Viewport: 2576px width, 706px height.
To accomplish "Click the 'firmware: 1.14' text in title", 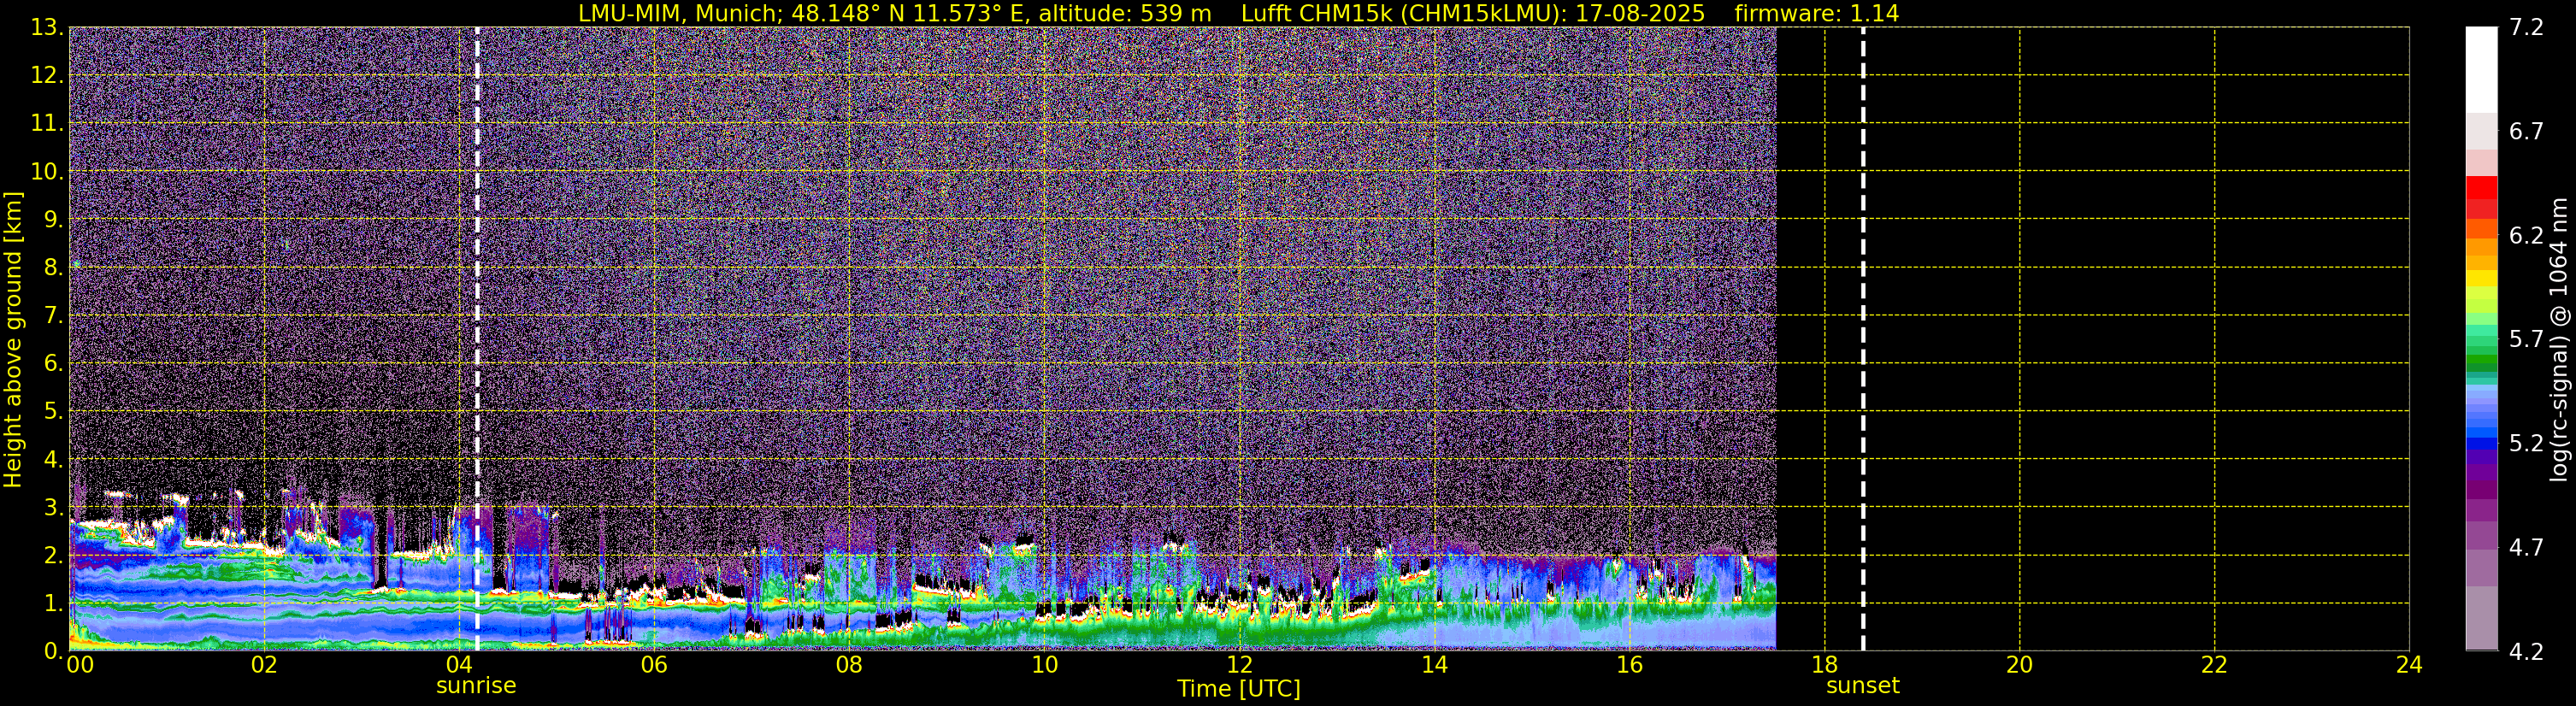I will (1817, 13).
